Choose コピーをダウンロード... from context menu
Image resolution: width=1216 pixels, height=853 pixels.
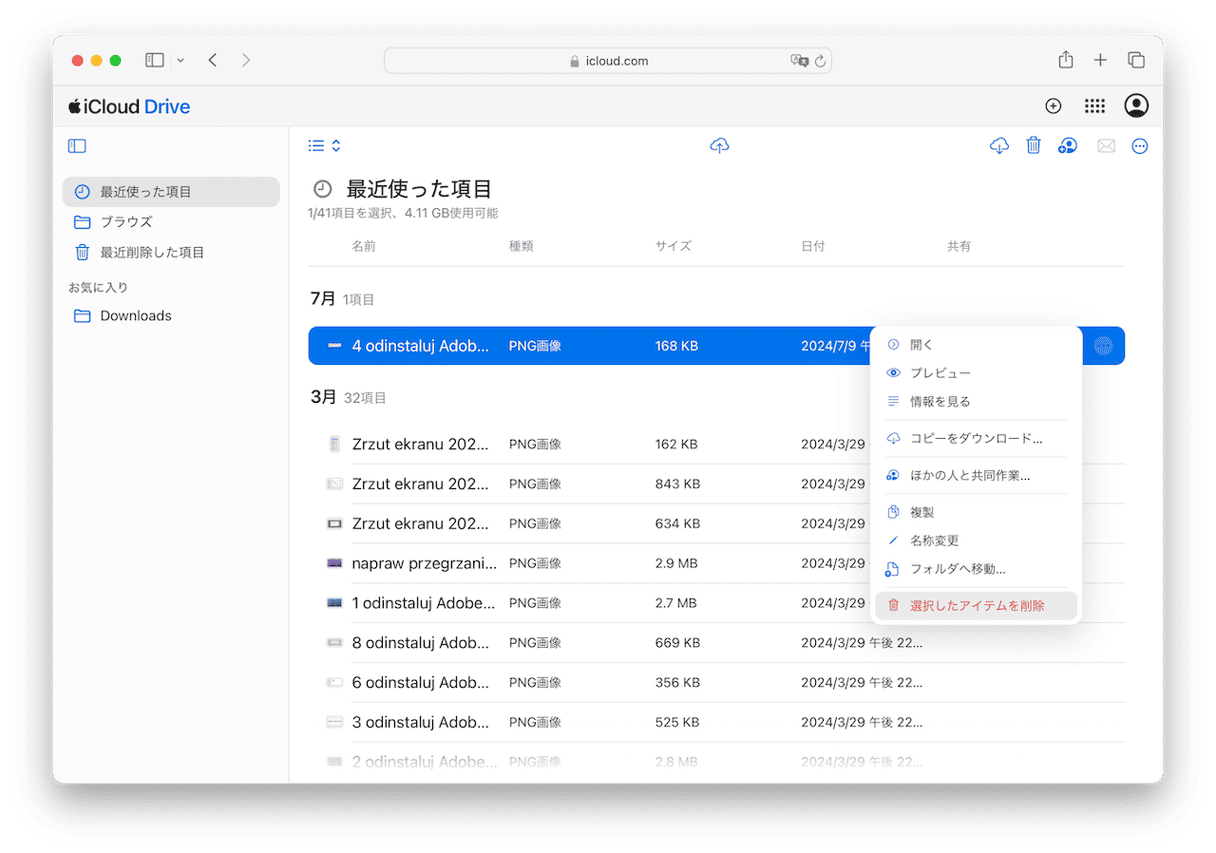(975, 439)
